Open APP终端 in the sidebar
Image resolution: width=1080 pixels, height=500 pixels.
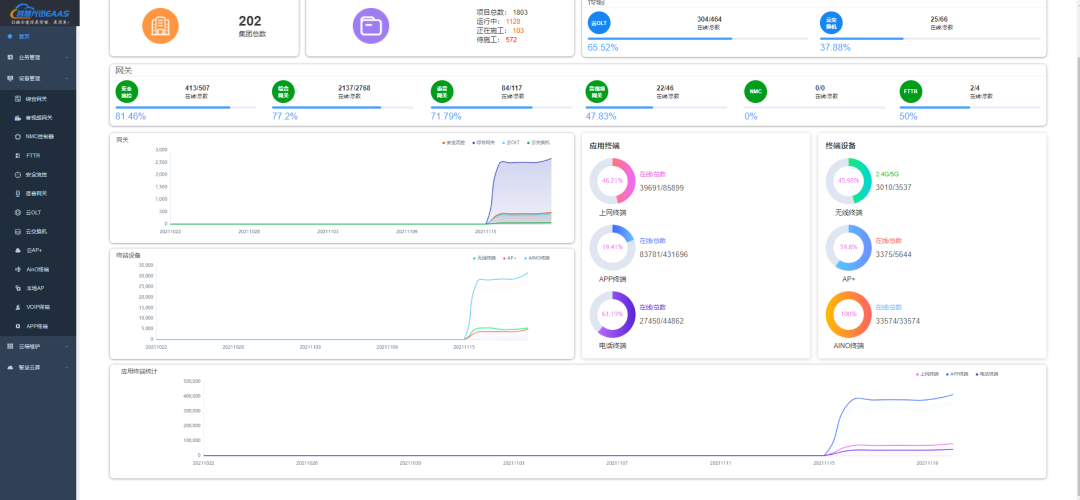pos(39,326)
